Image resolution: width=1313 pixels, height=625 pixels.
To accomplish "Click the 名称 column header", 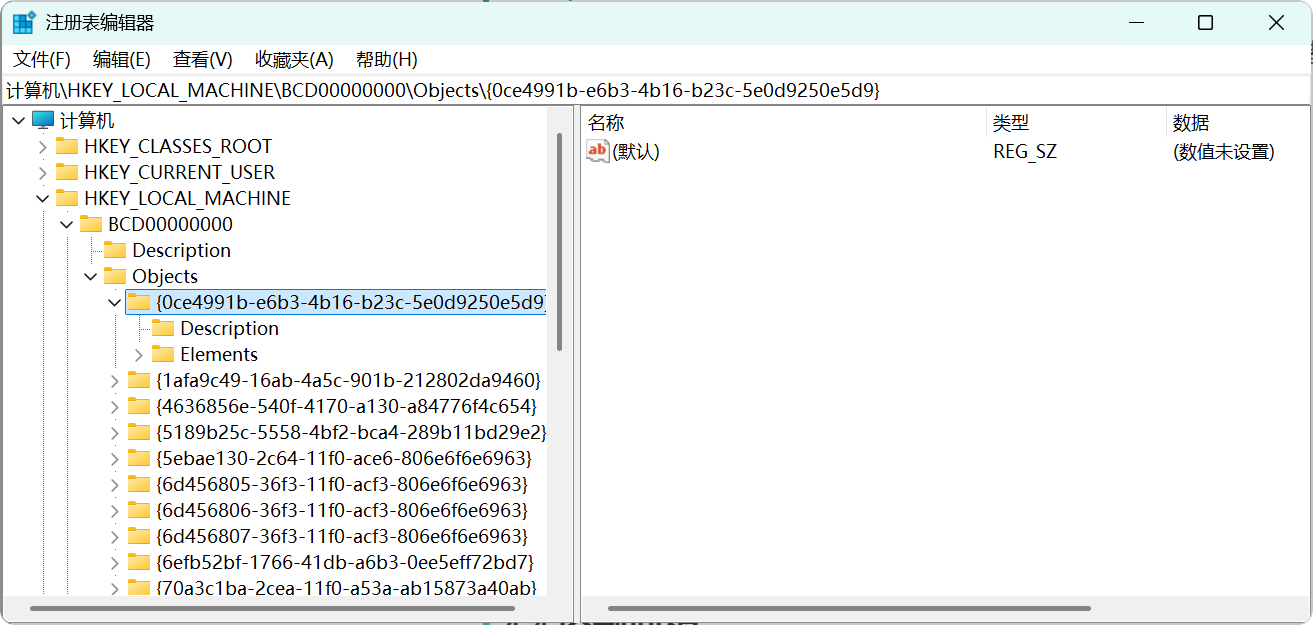I will pyautogui.click(x=606, y=123).
